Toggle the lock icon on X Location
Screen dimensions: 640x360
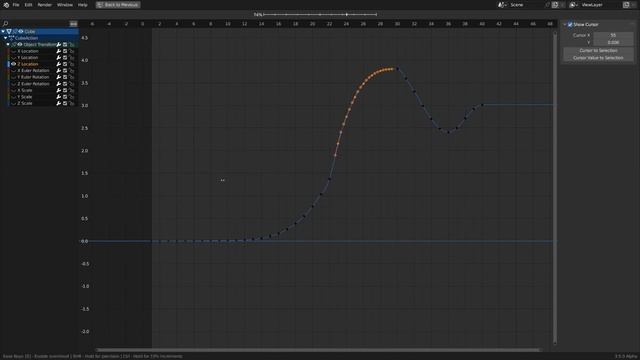point(71,51)
